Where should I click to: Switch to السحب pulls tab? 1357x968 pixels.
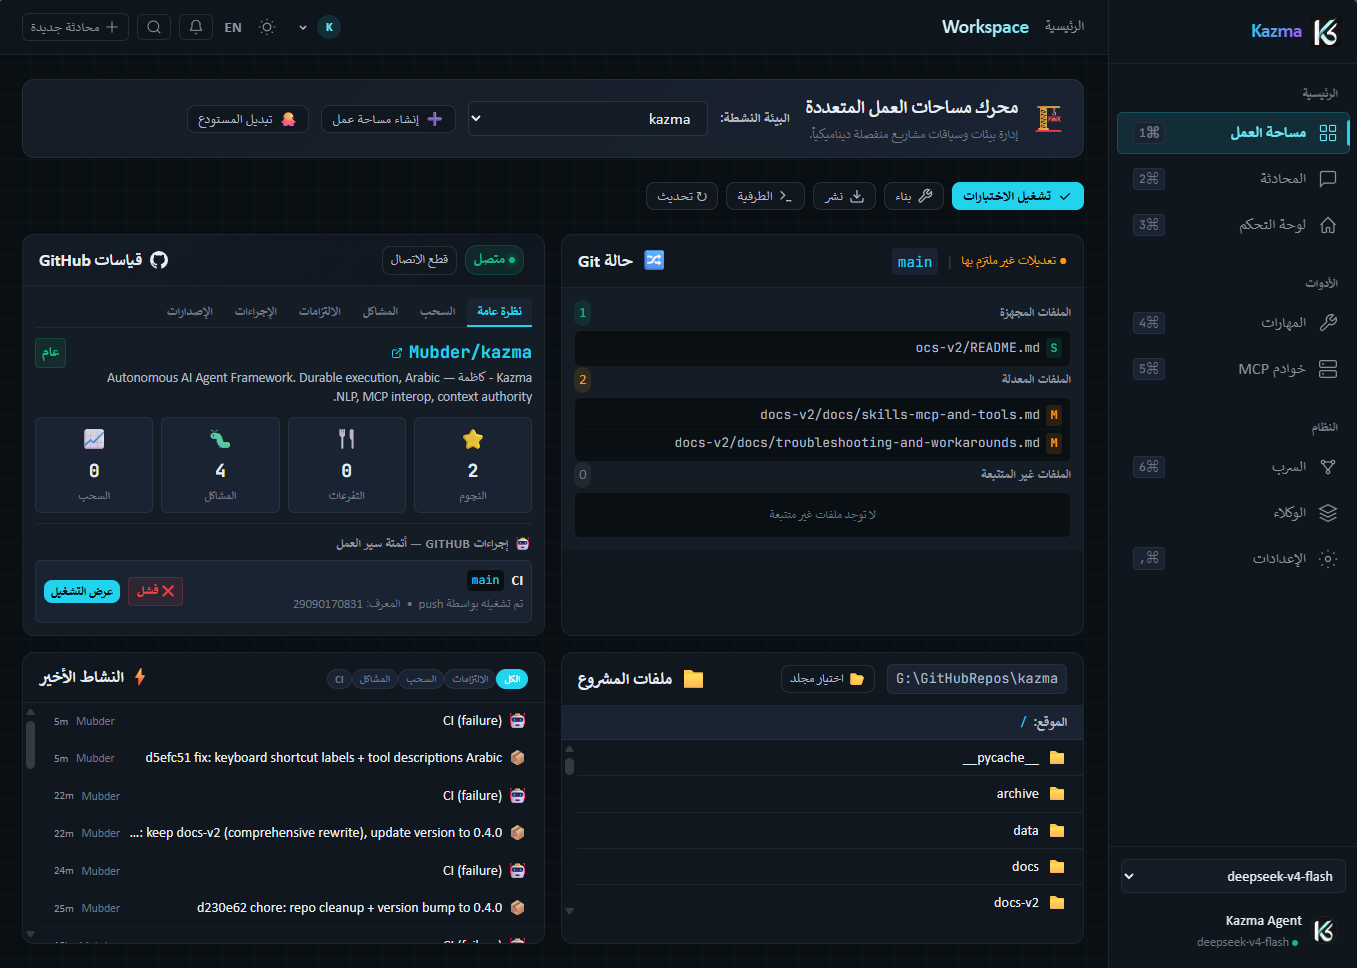pyautogui.click(x=438, y=311)
